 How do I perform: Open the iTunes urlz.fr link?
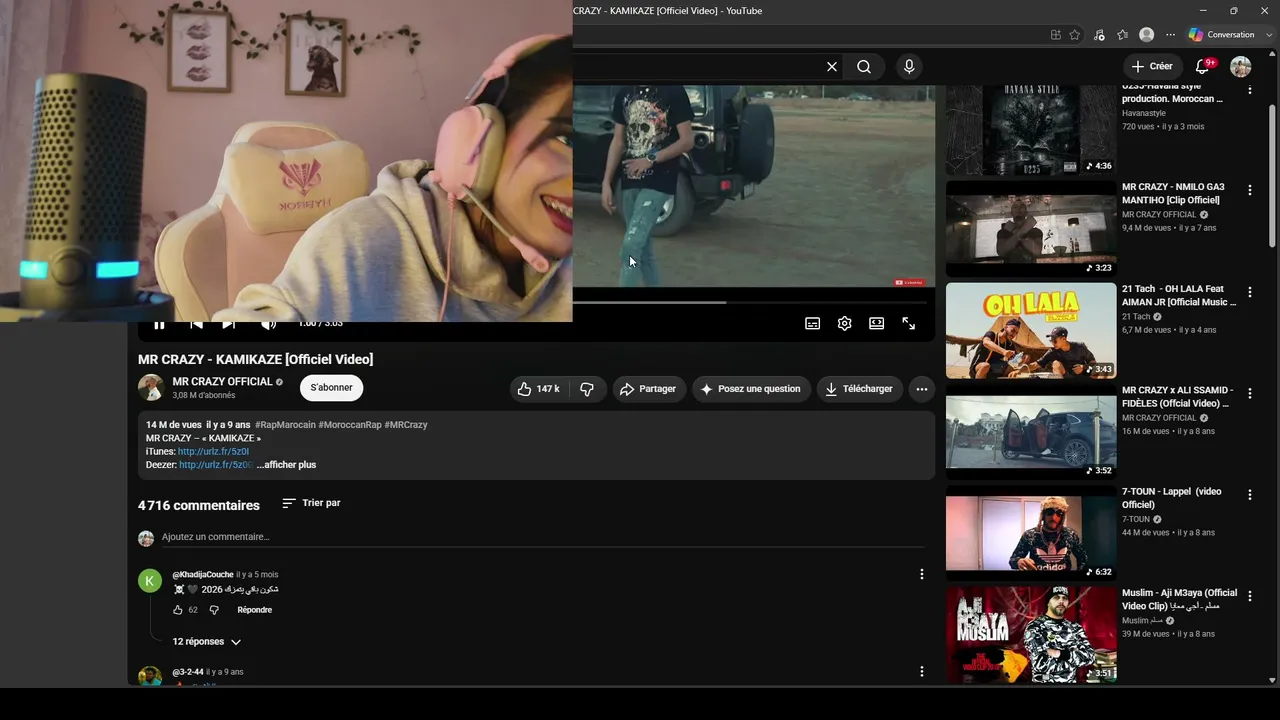click(213, 452)
